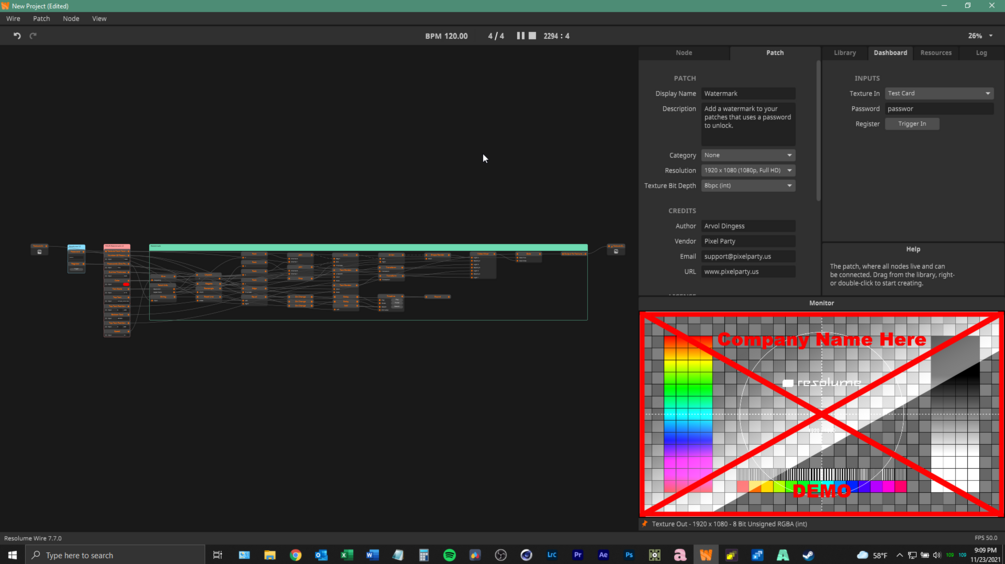
Task: Open the zoom percentage dropdown arrow
Action: pyautogui.click(x=991, y=36)
